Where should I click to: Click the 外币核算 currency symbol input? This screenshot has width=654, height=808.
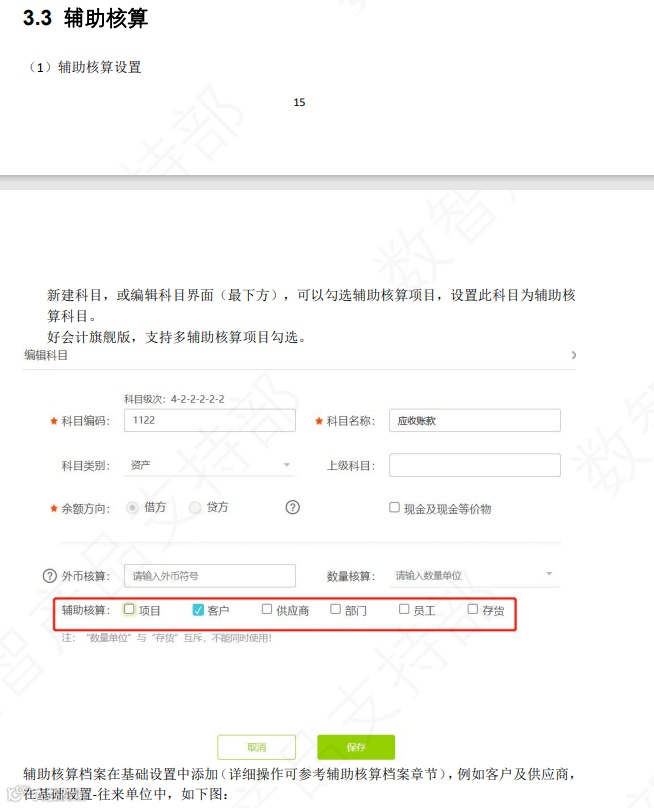pos(210,576)
